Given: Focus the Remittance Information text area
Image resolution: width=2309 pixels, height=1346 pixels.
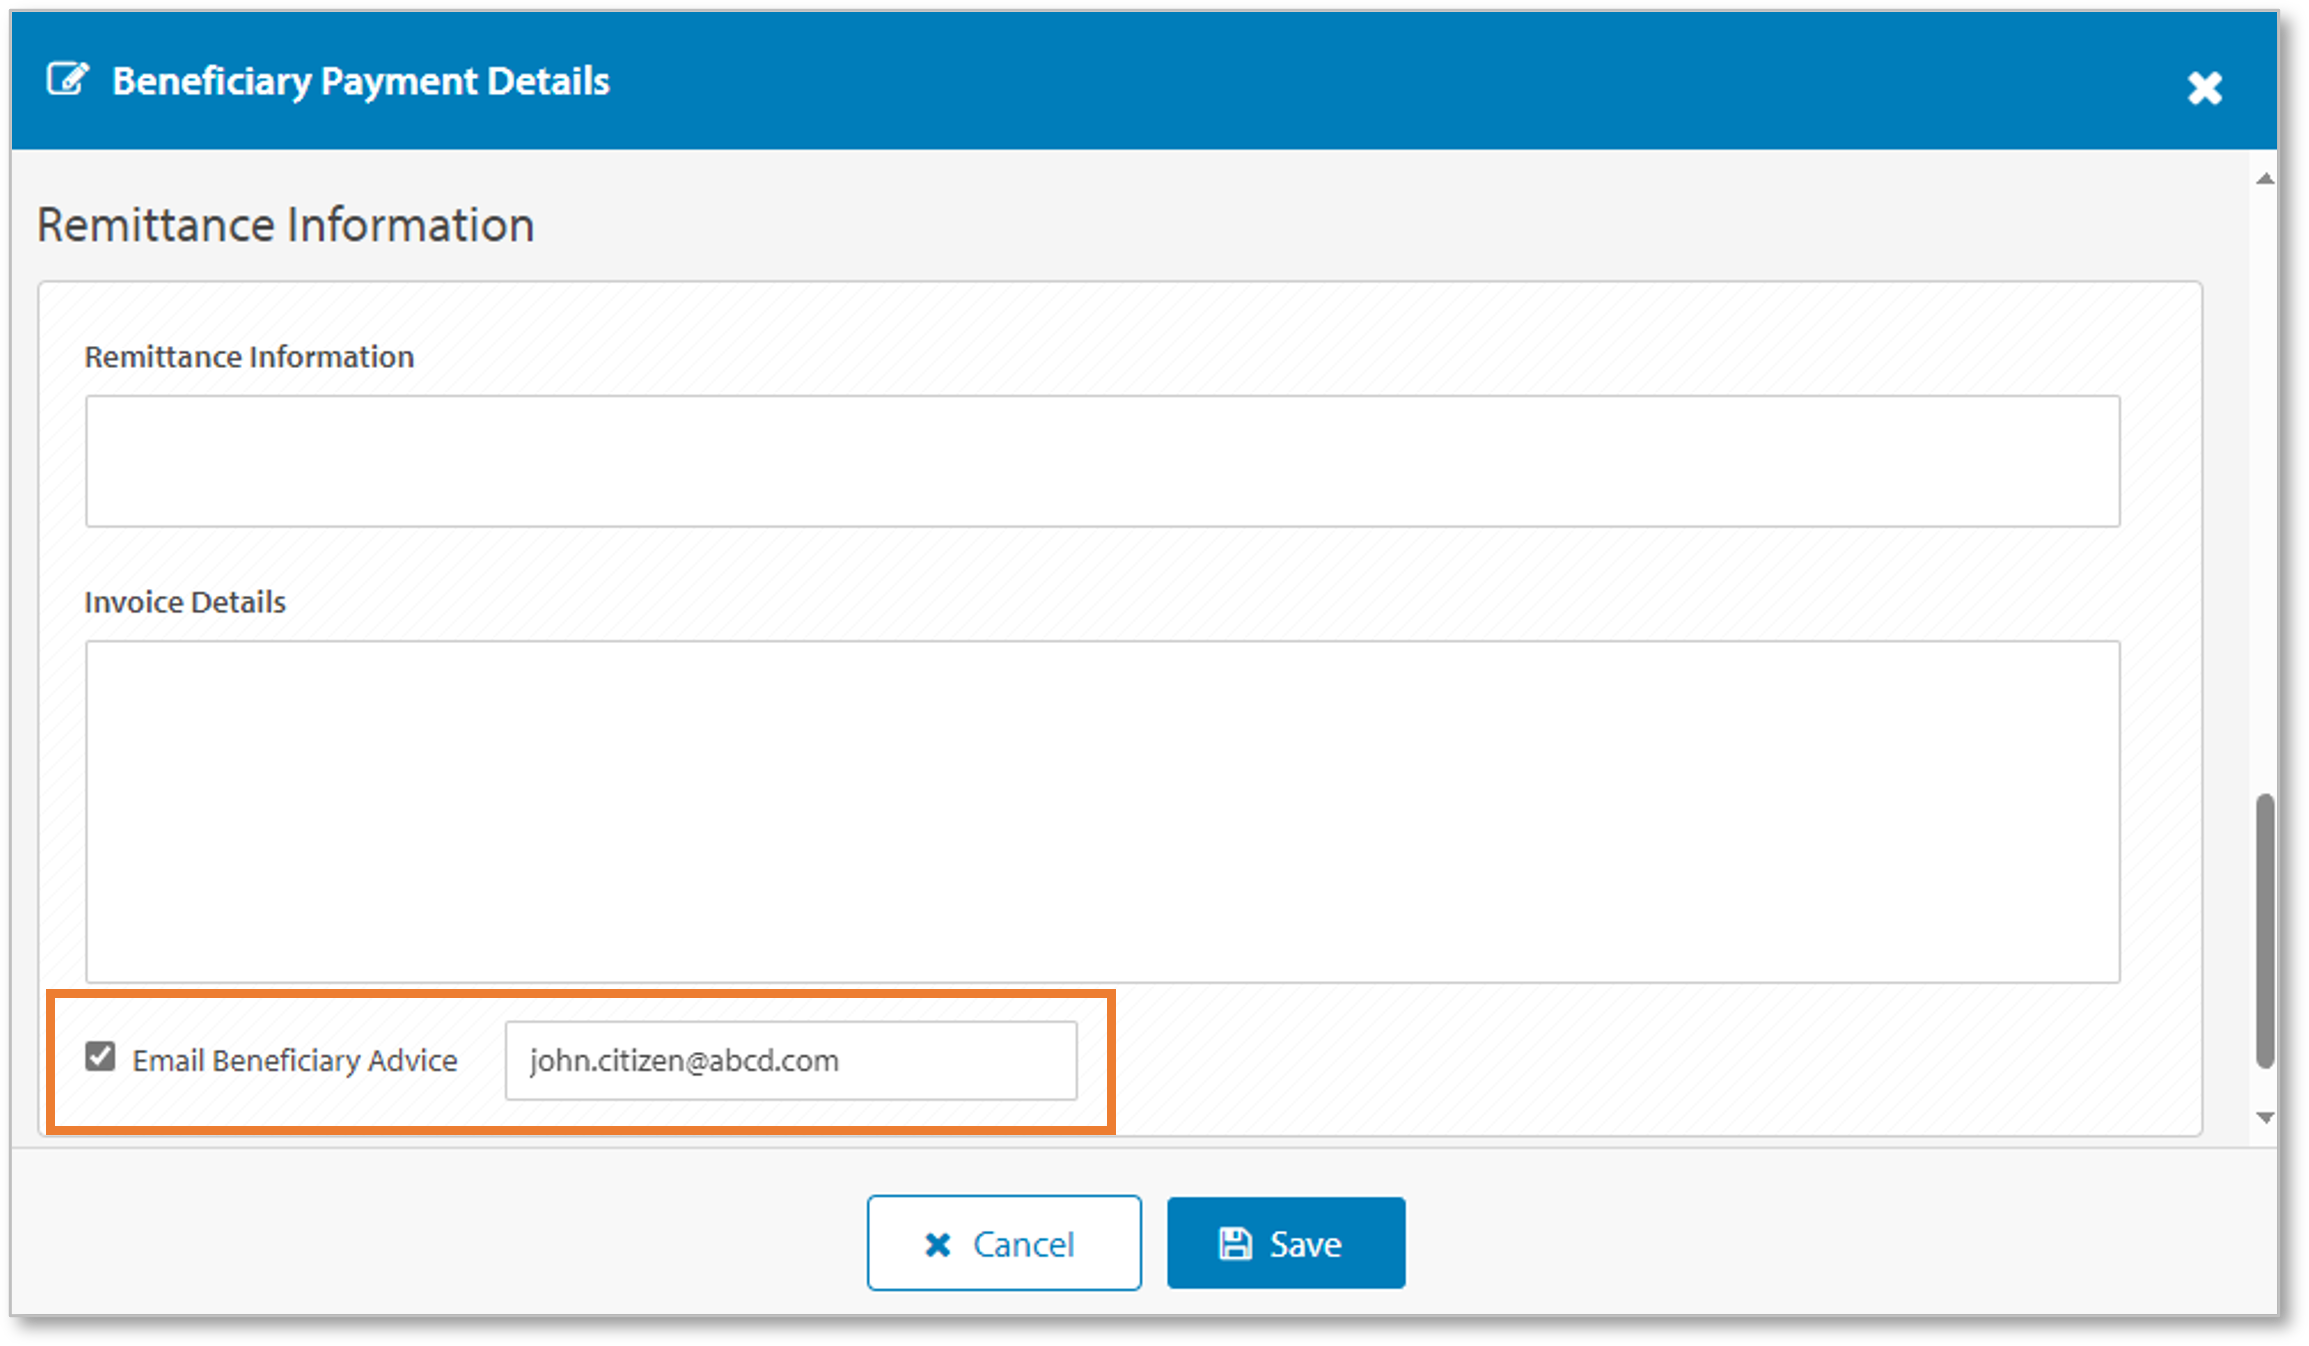Looking at the screenshot, I should click(x=1102, y=461).
